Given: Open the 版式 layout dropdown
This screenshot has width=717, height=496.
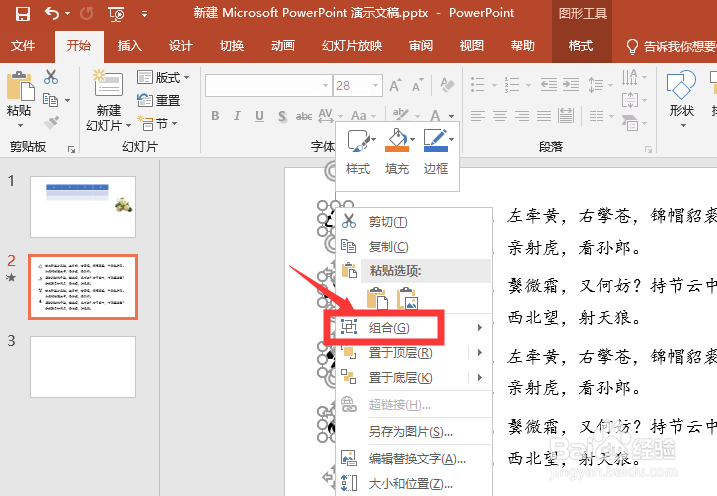Looking at the screenshot, I should (x=163, y=77).
